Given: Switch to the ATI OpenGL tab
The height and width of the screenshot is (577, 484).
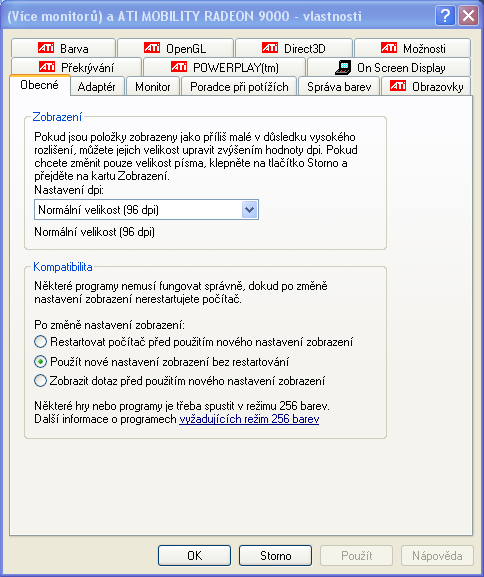Looking at the screenshot, I should 175,48.
